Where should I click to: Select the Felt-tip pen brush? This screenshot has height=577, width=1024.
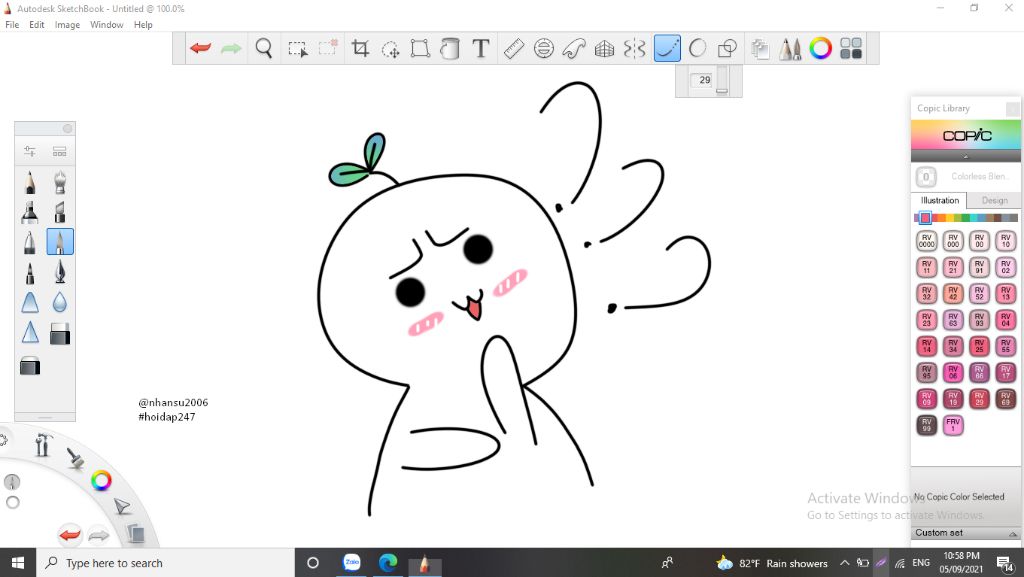point(30,272)
